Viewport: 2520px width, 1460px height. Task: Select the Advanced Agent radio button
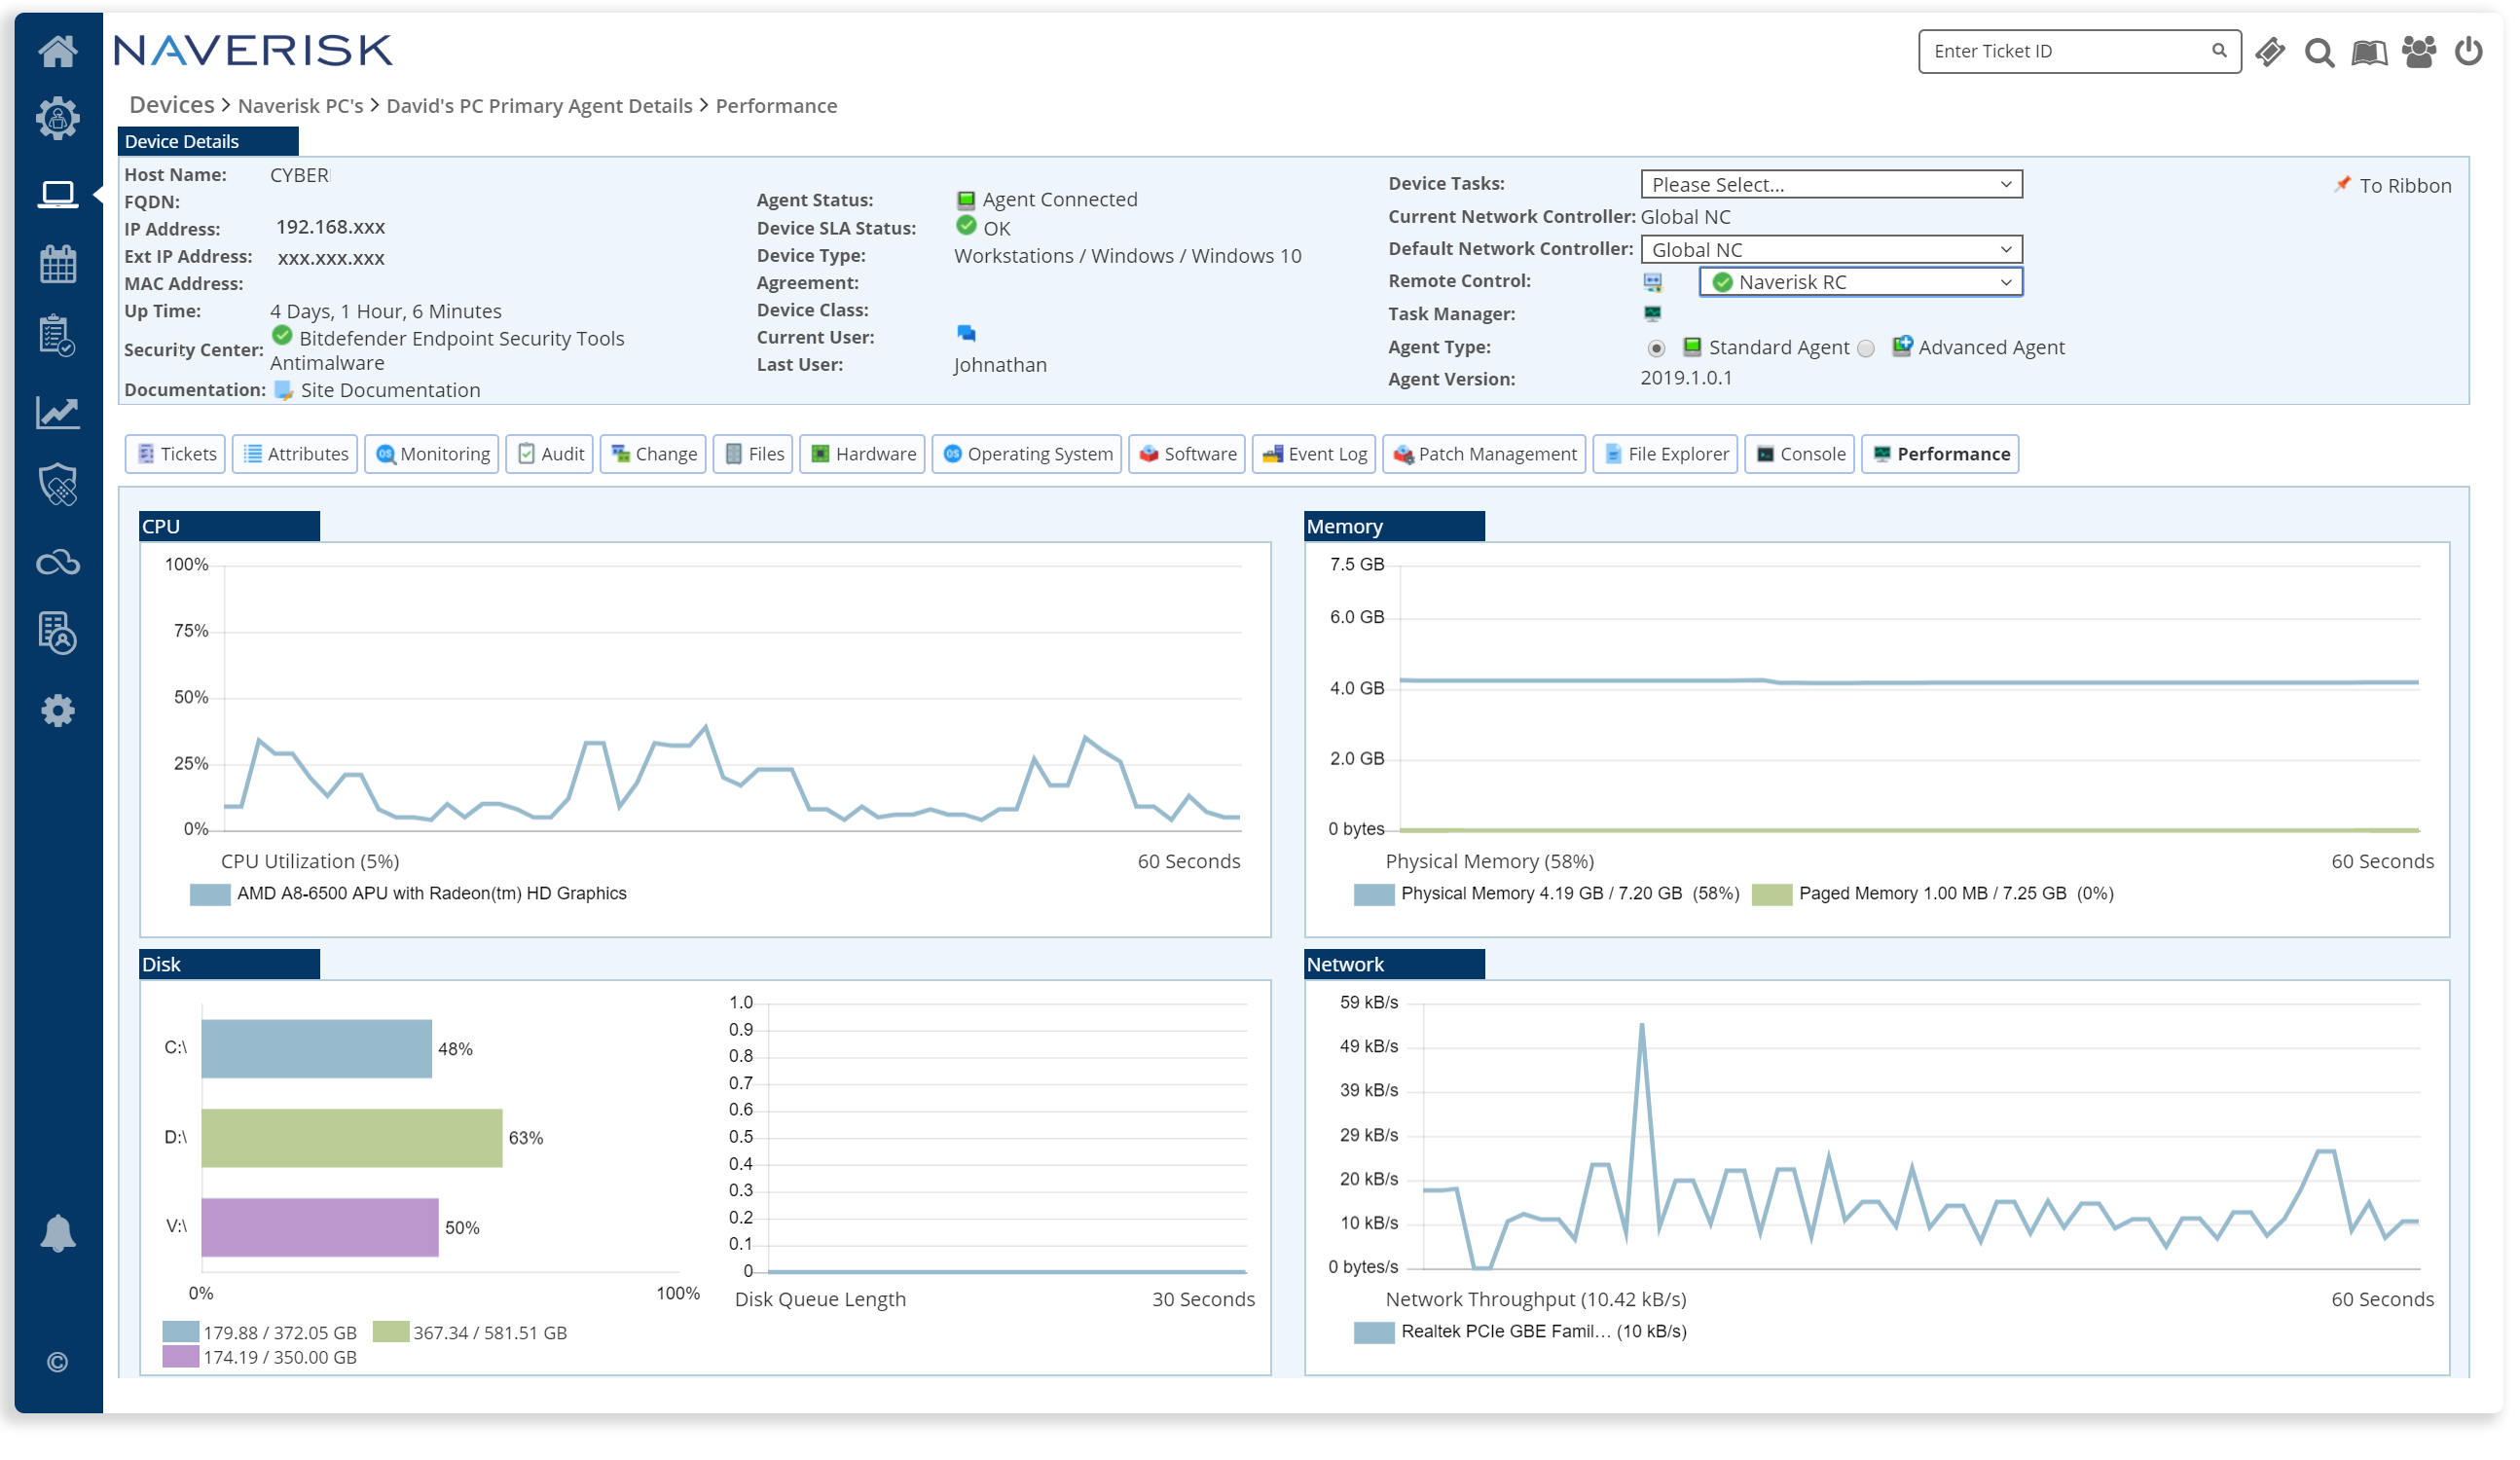(x=1866, y=348)
